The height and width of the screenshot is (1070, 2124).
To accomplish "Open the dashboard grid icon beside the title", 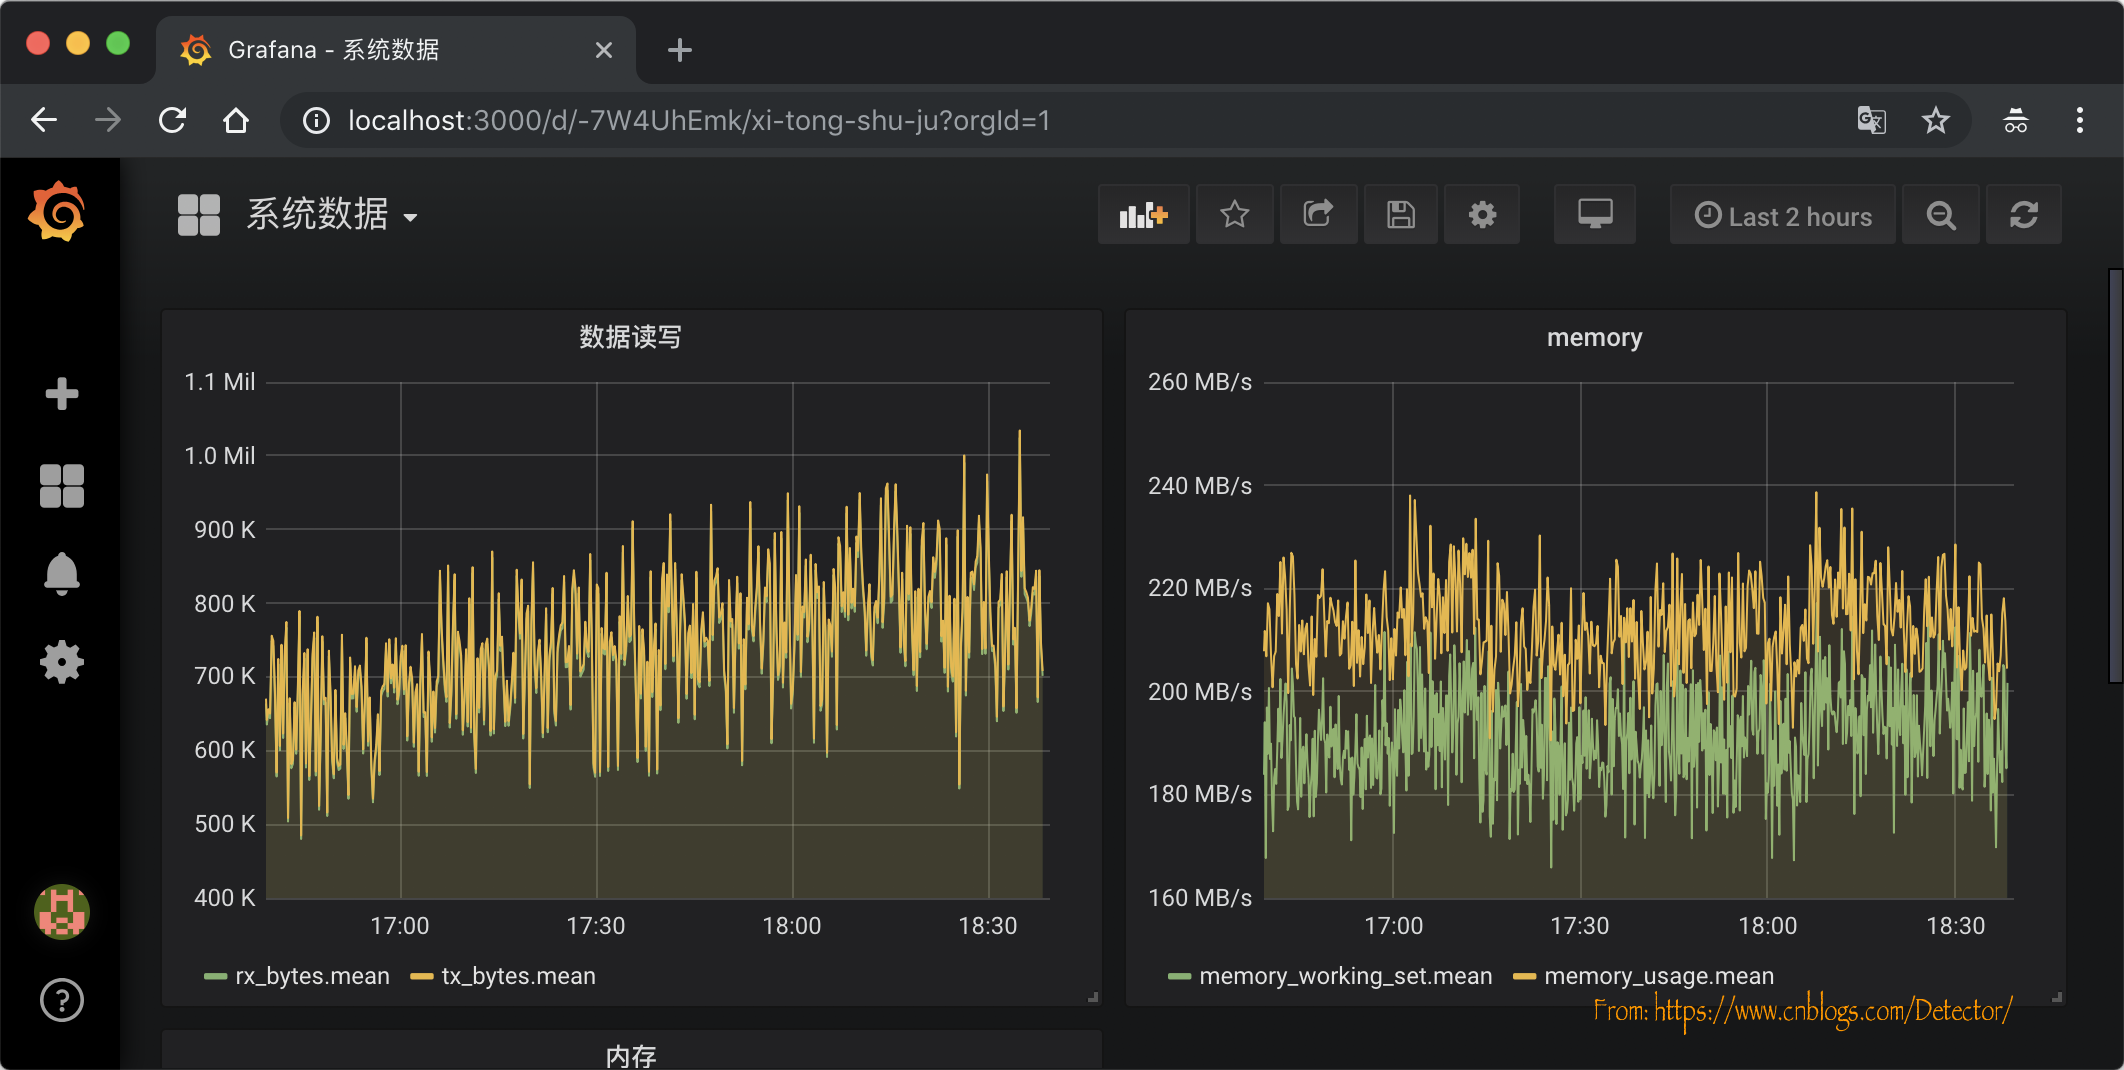I will (199, 215).
